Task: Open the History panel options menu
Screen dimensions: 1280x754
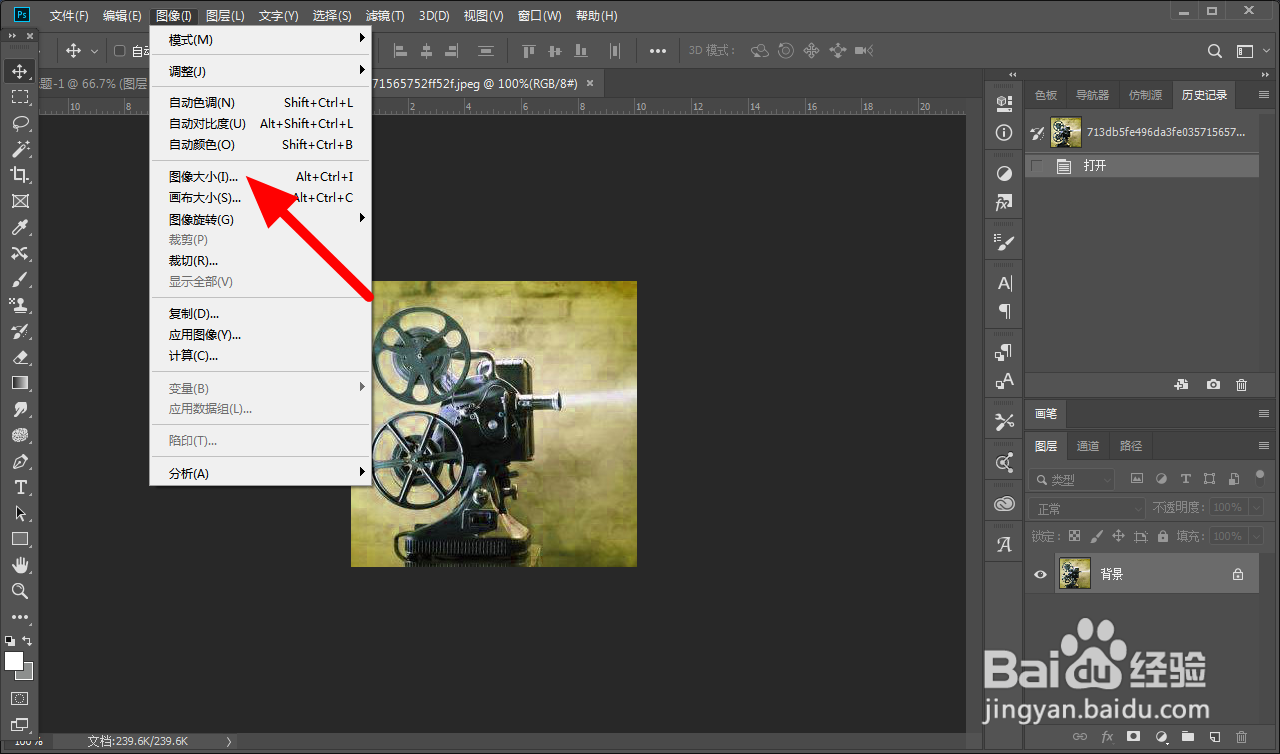Action: tap(1263, 95)
